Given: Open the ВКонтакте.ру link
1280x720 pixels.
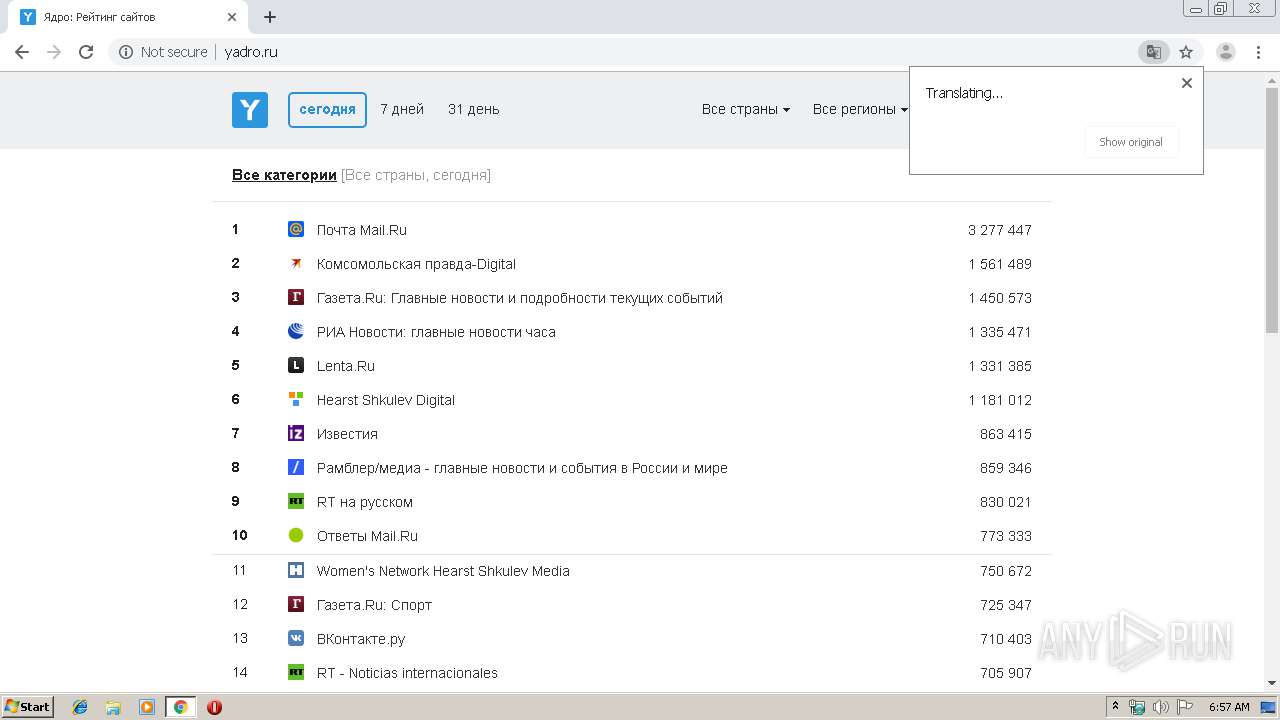Looking at the screenshot, I should [361, 639].
